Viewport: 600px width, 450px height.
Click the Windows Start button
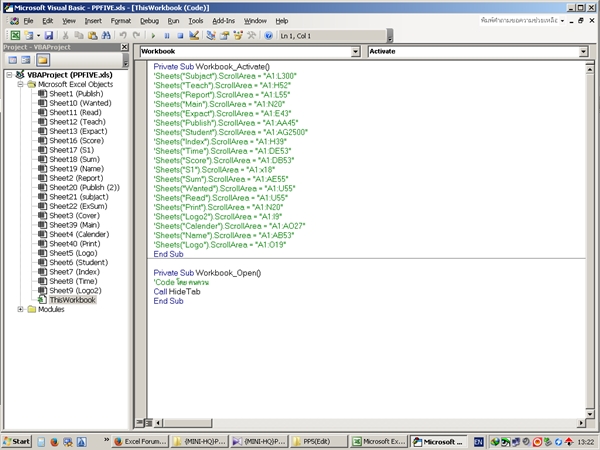[17, 441]
